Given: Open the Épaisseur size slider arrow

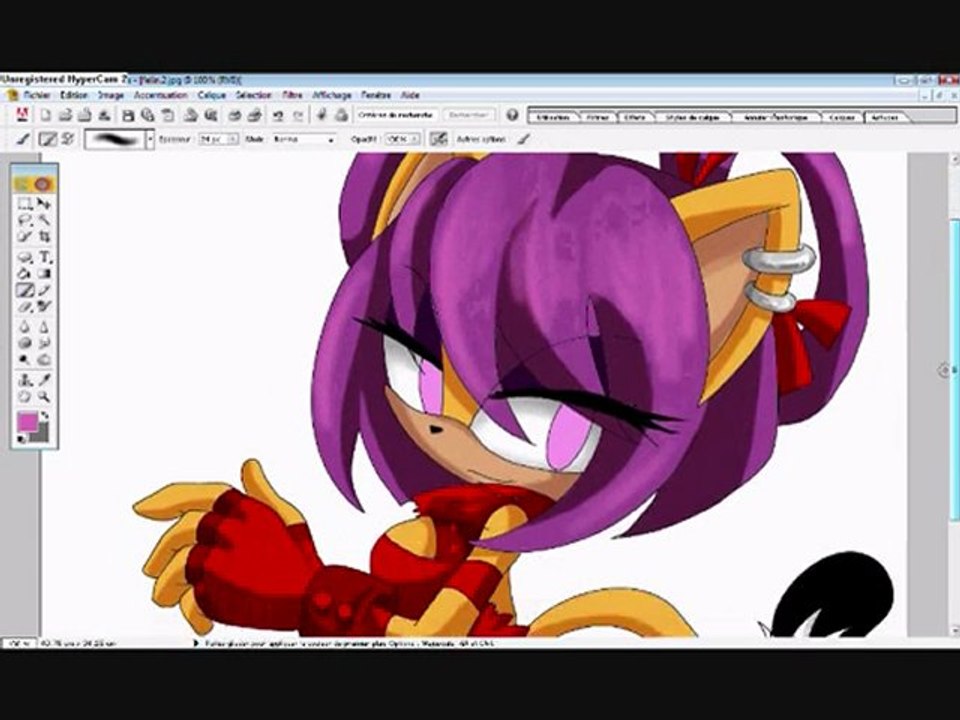Looking at the screenshot, I should [233, 140].
